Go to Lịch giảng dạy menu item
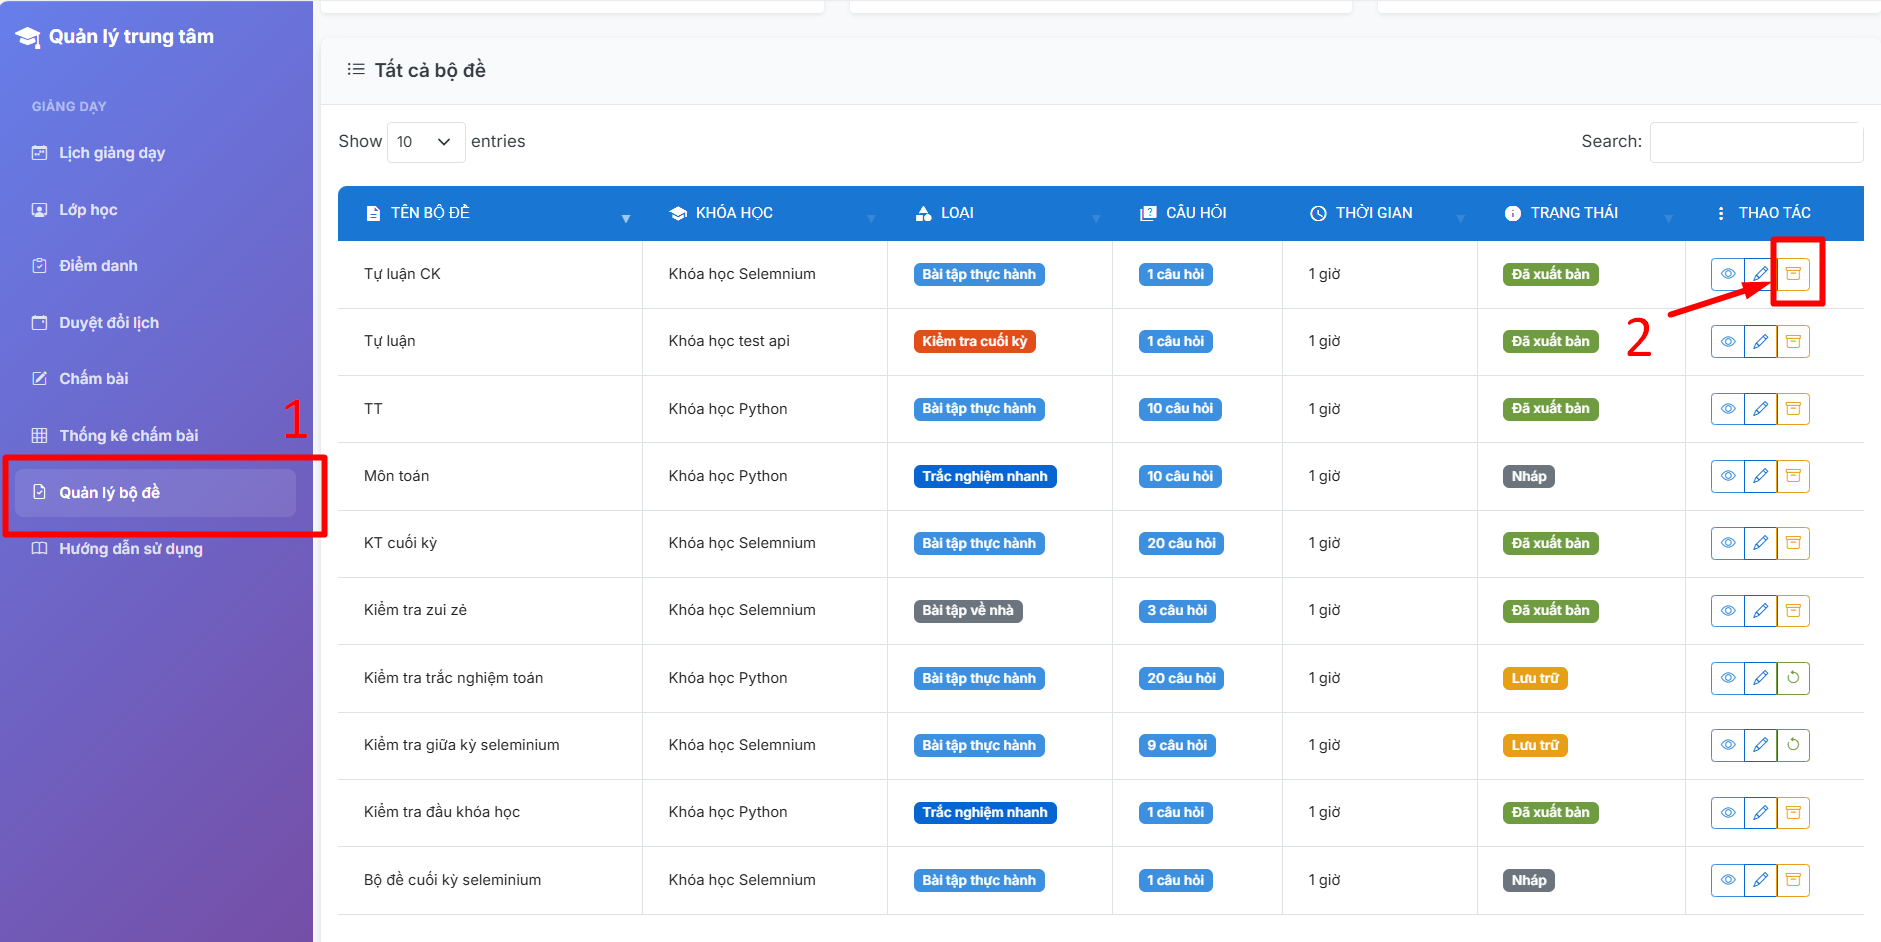 point(111,153)
